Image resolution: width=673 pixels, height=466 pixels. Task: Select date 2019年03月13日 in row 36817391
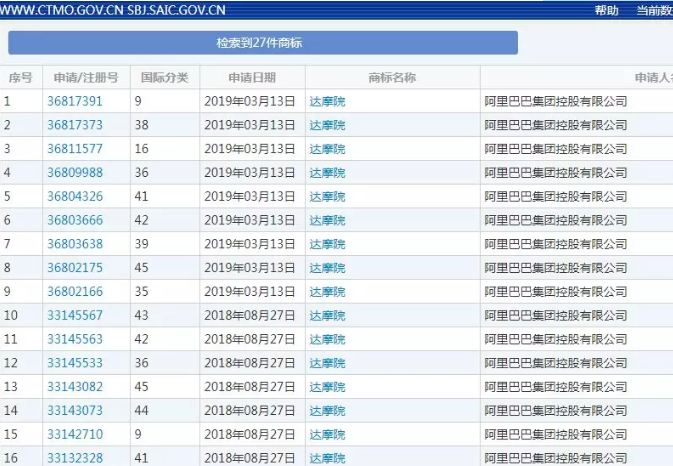(249, 101)
